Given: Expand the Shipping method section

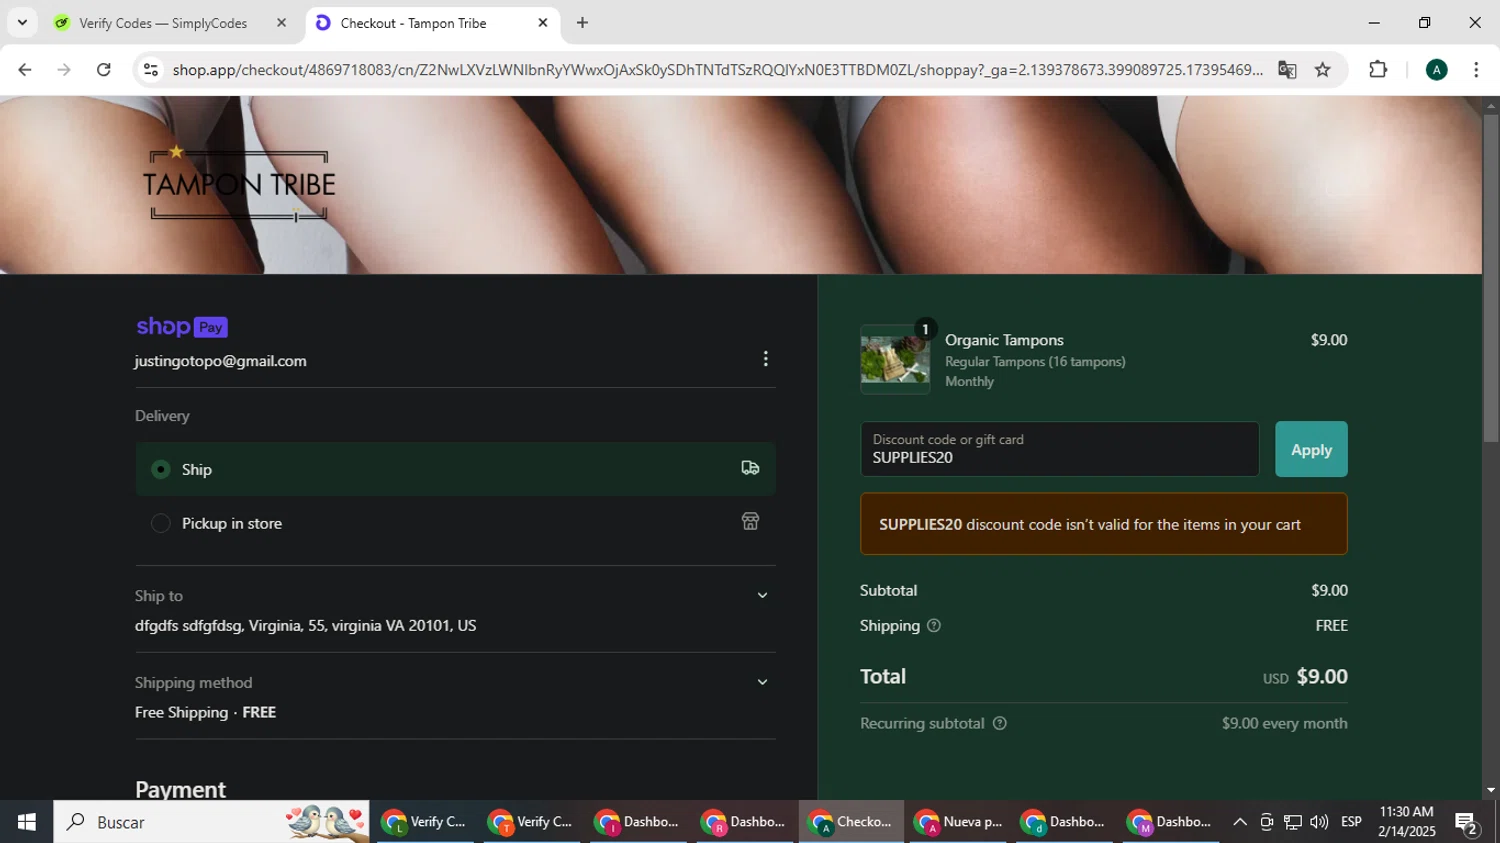Looking at the screenshot, I should [762, 683].
